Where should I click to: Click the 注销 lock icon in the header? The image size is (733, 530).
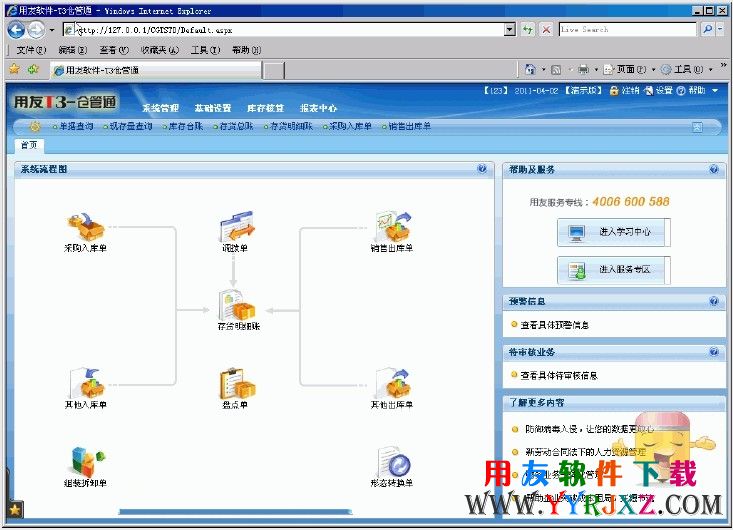tap(614, 91)
